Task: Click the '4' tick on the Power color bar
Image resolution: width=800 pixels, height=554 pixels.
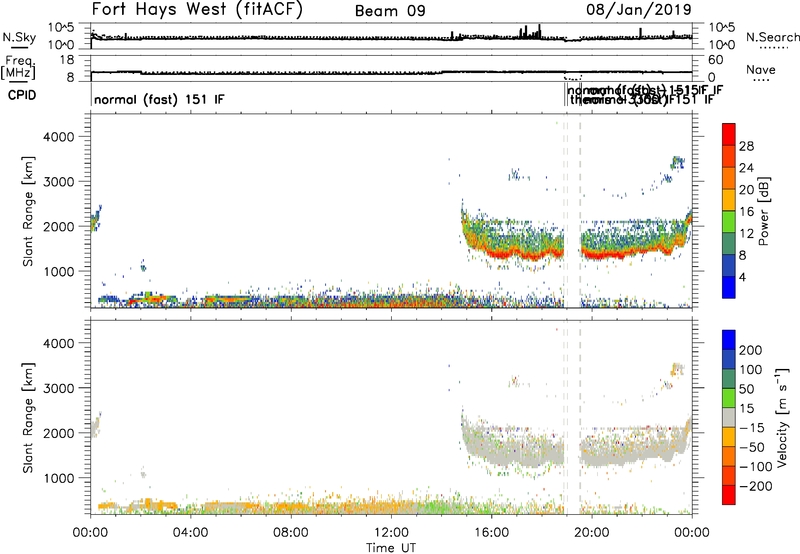Action: (x=742, y=277)
